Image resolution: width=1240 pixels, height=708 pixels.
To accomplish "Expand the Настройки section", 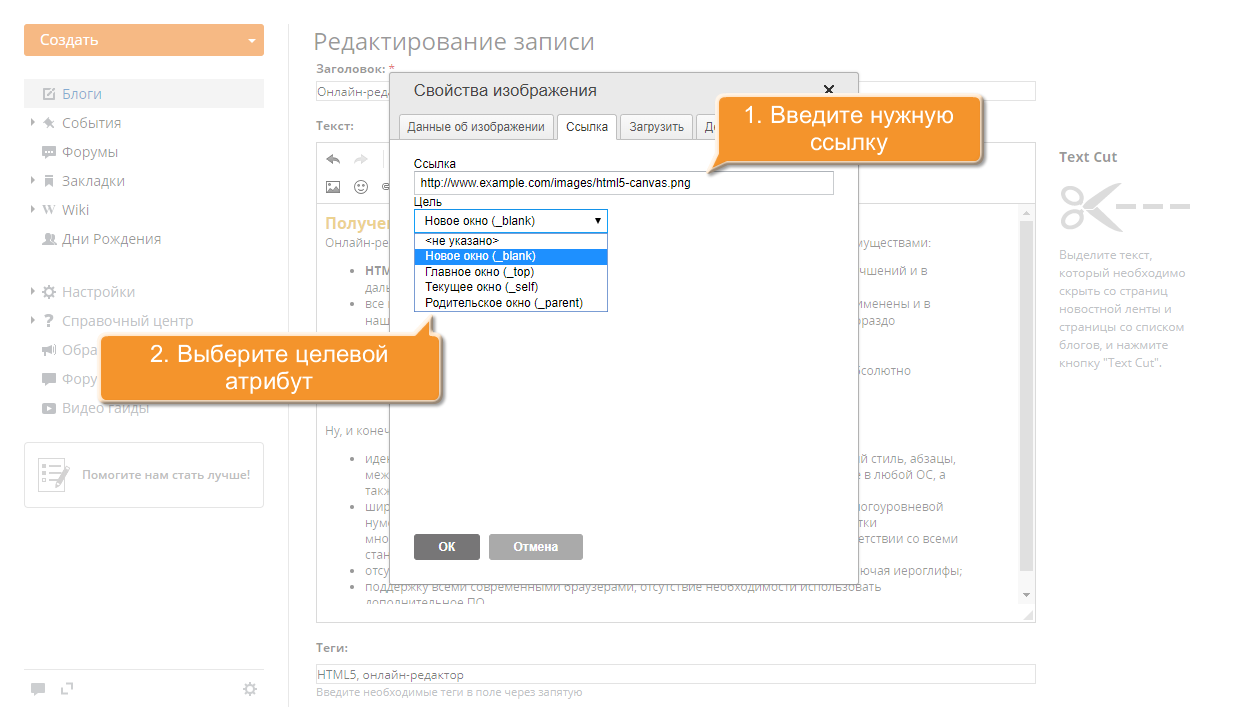I will pos(32,291).
